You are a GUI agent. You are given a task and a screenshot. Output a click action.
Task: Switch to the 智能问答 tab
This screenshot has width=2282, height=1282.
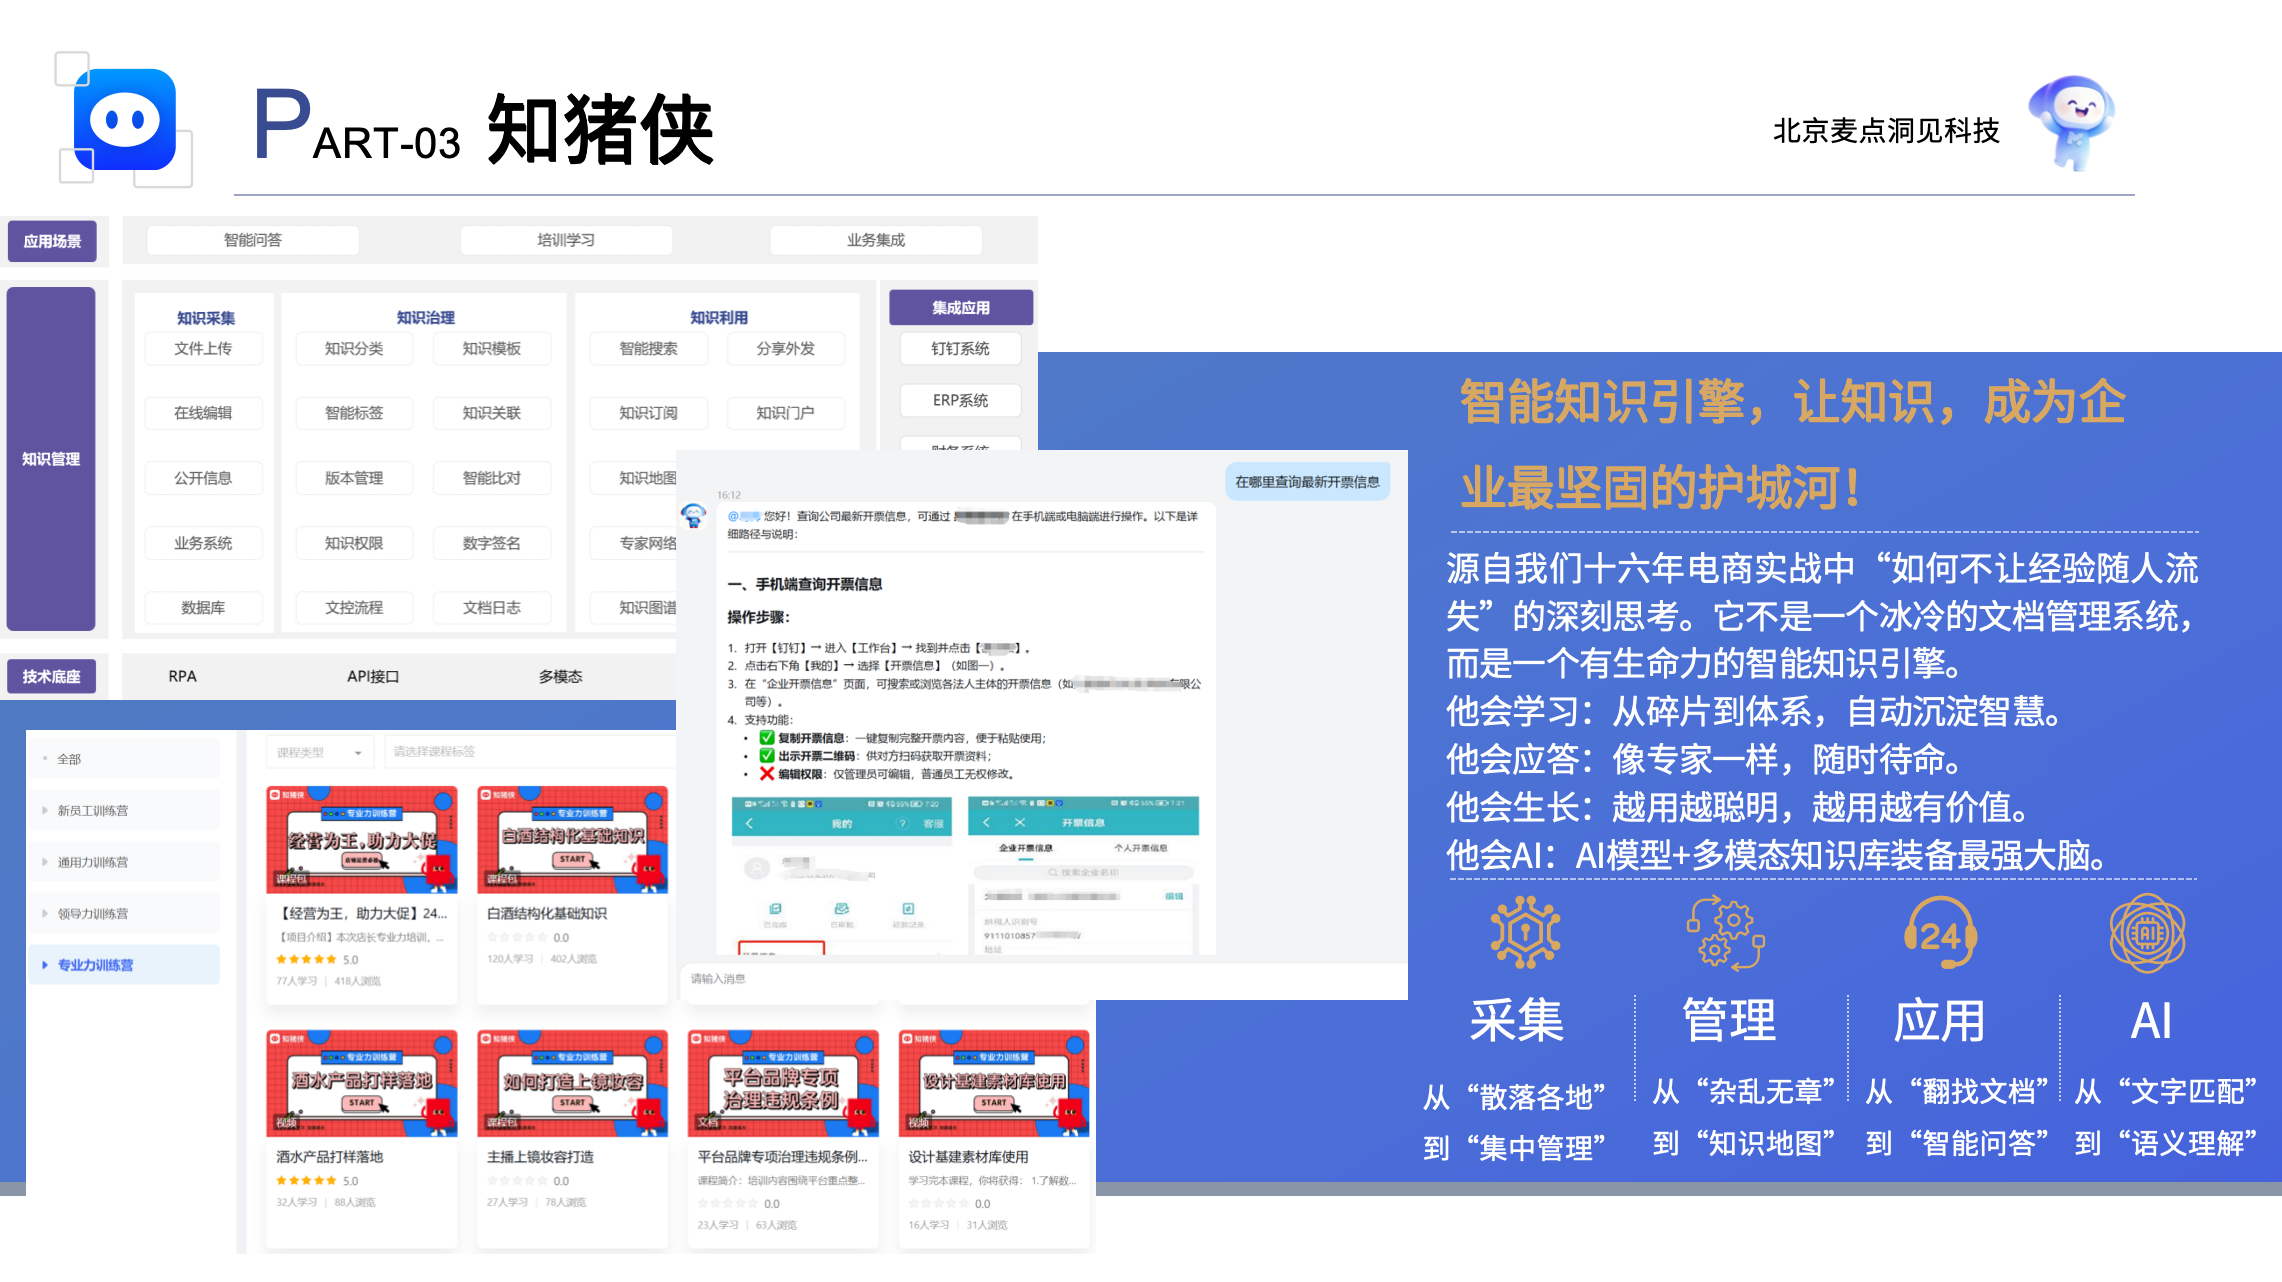point(253,240)
